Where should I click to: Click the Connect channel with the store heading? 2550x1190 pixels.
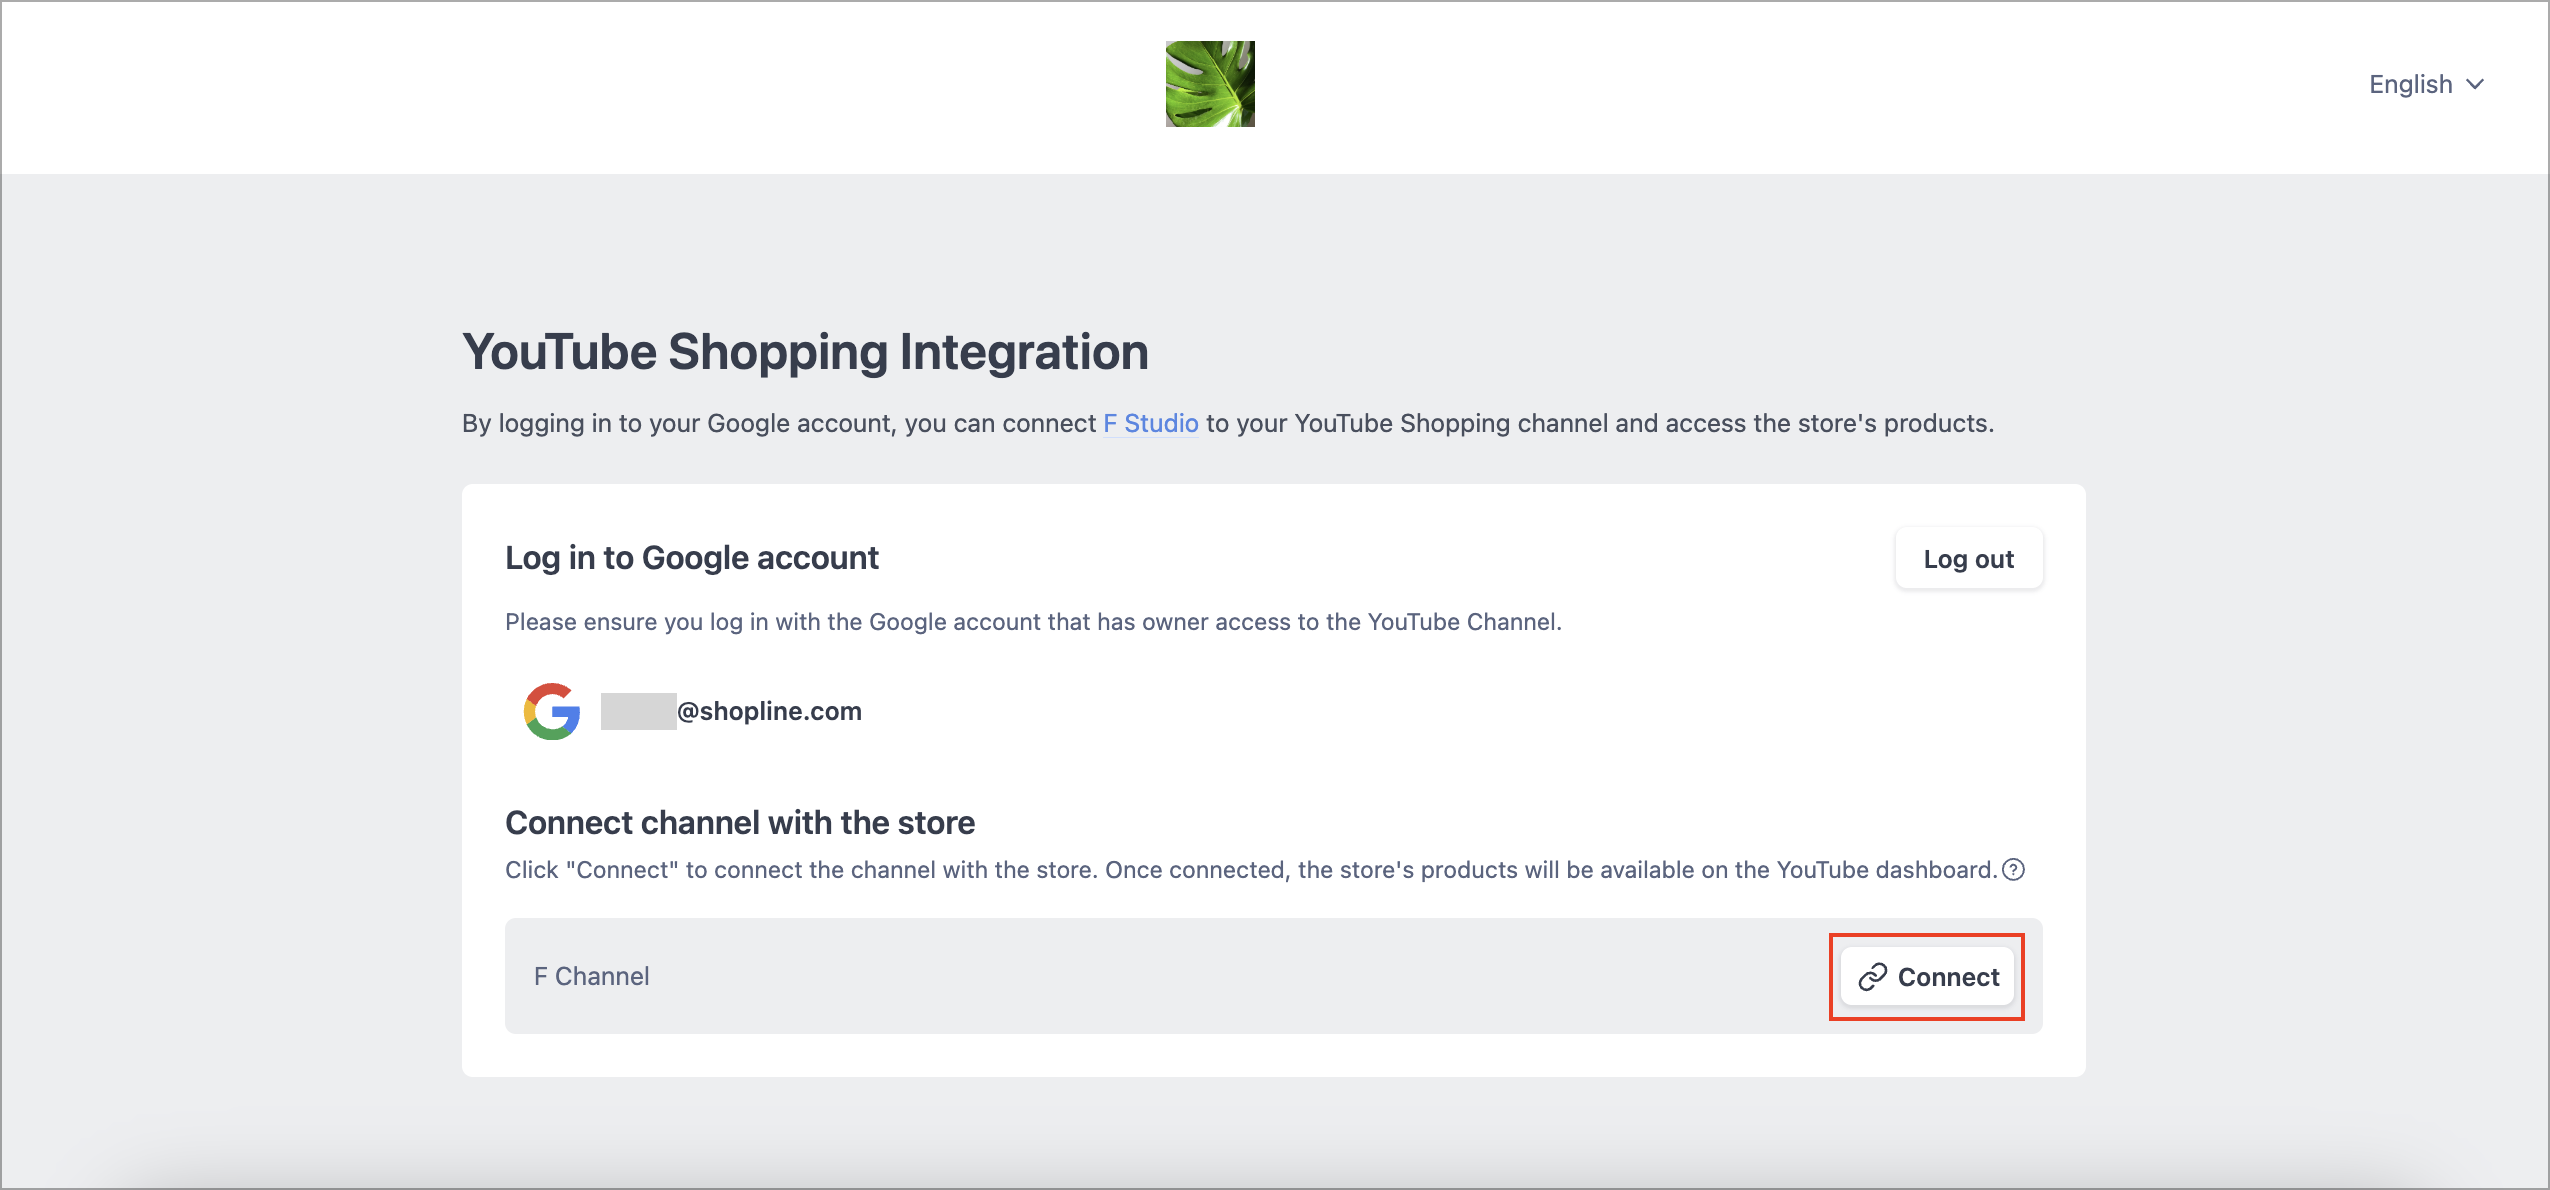point(740,822)
